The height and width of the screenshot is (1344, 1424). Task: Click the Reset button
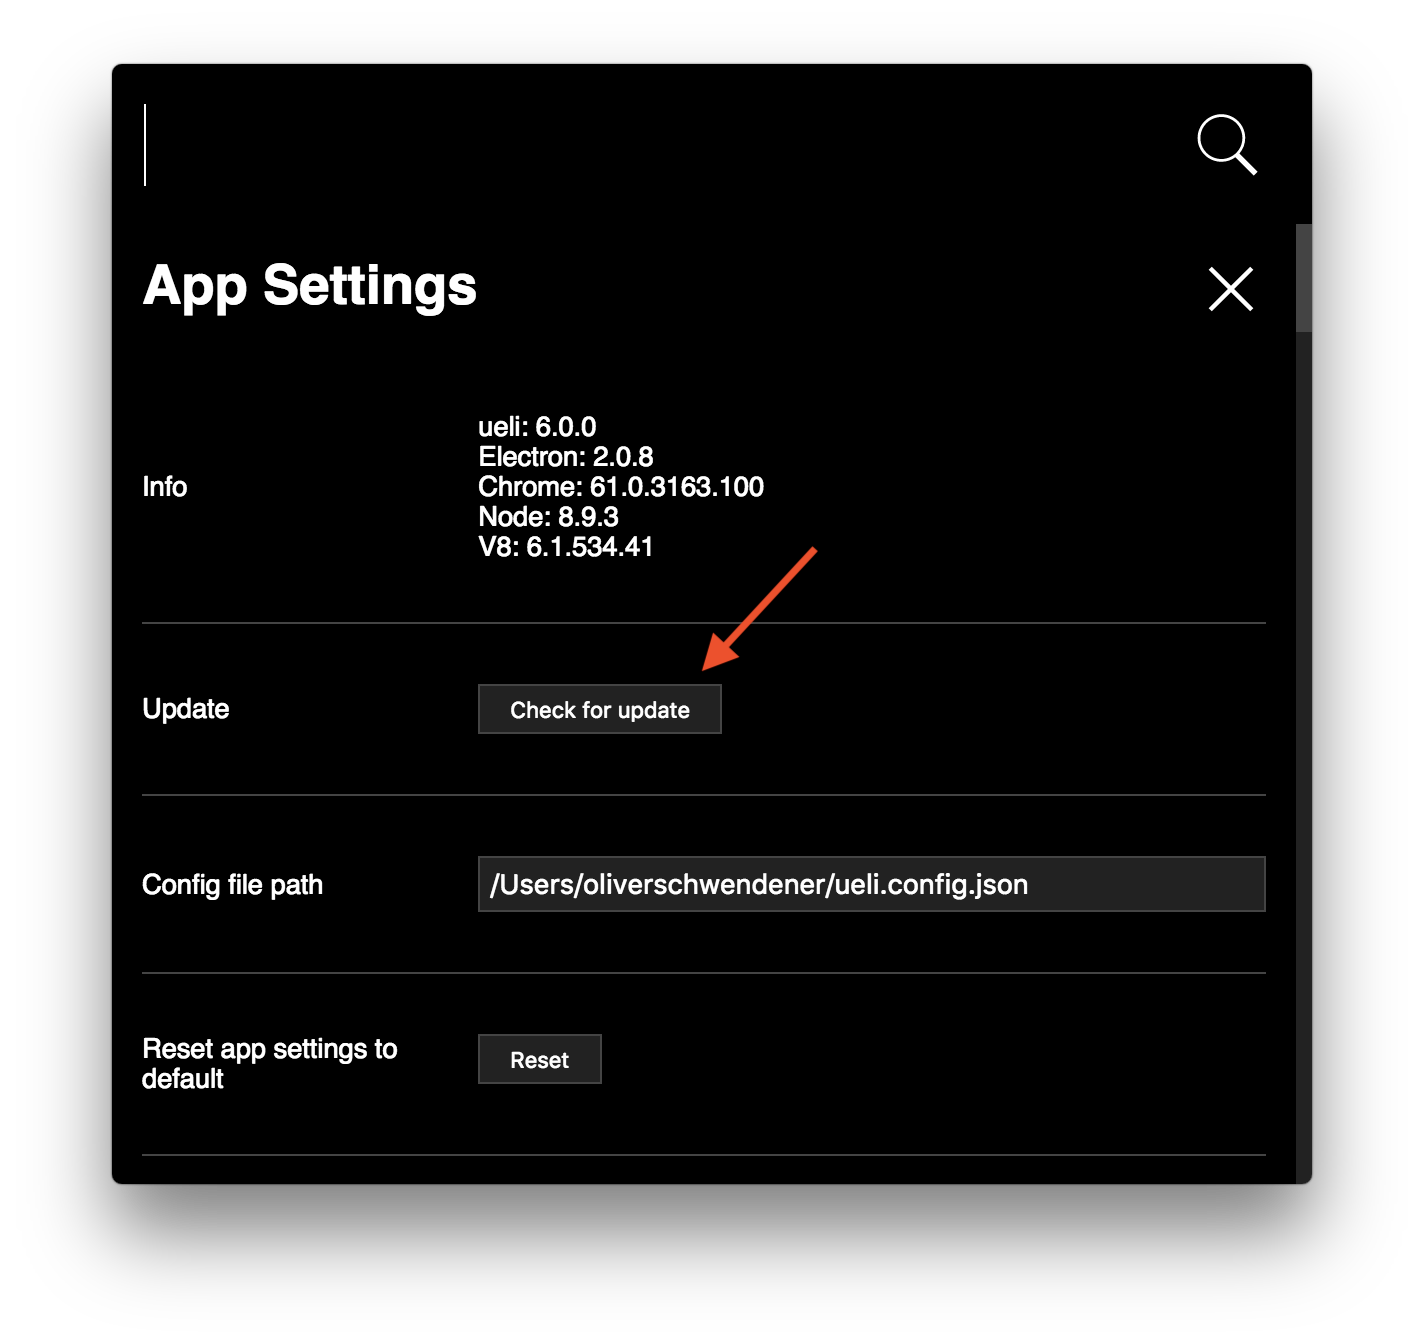click(540, 1059)
